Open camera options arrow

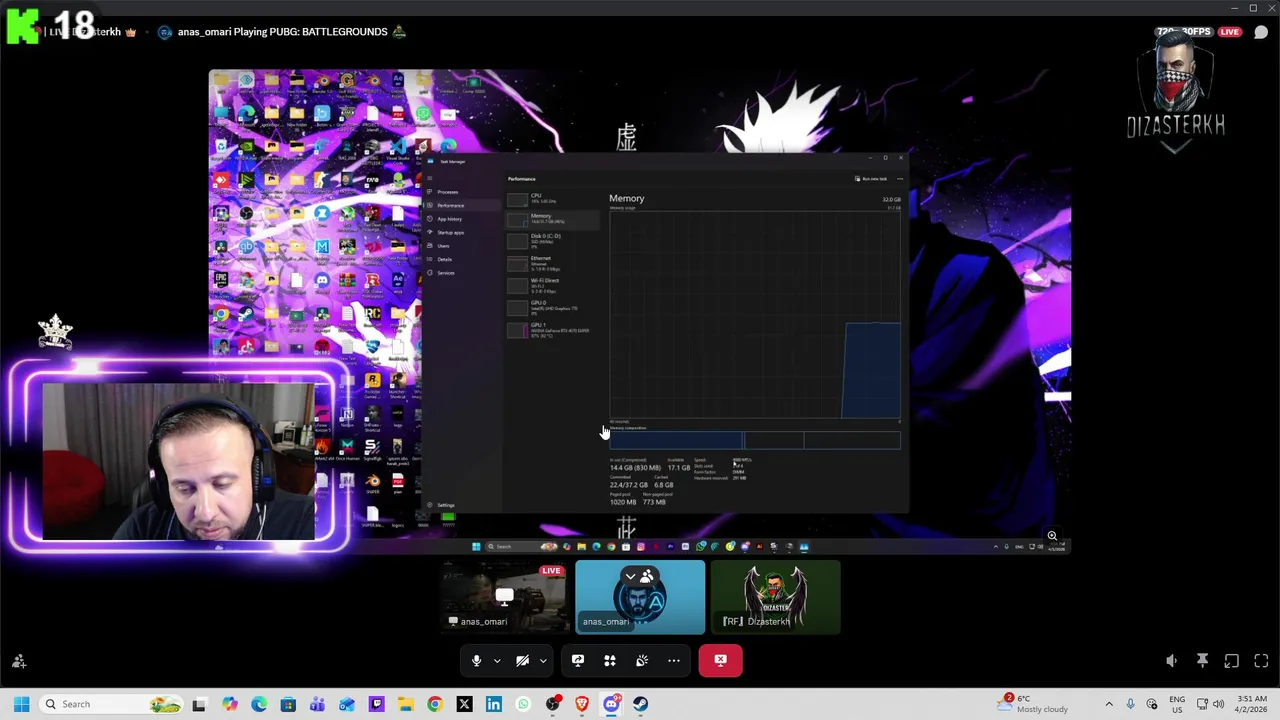point(543,661)
